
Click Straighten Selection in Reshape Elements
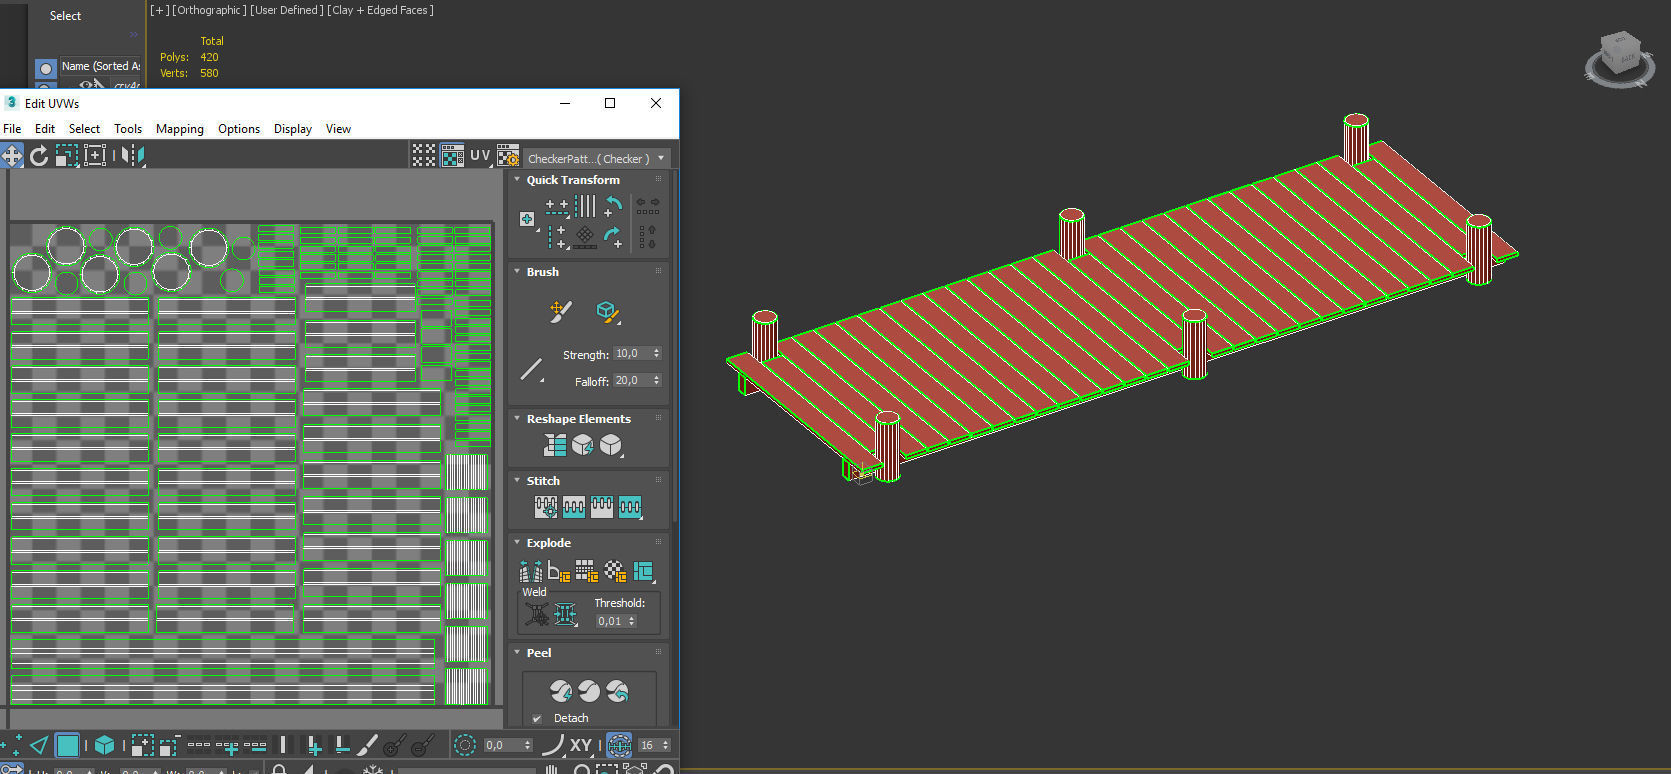555,445
